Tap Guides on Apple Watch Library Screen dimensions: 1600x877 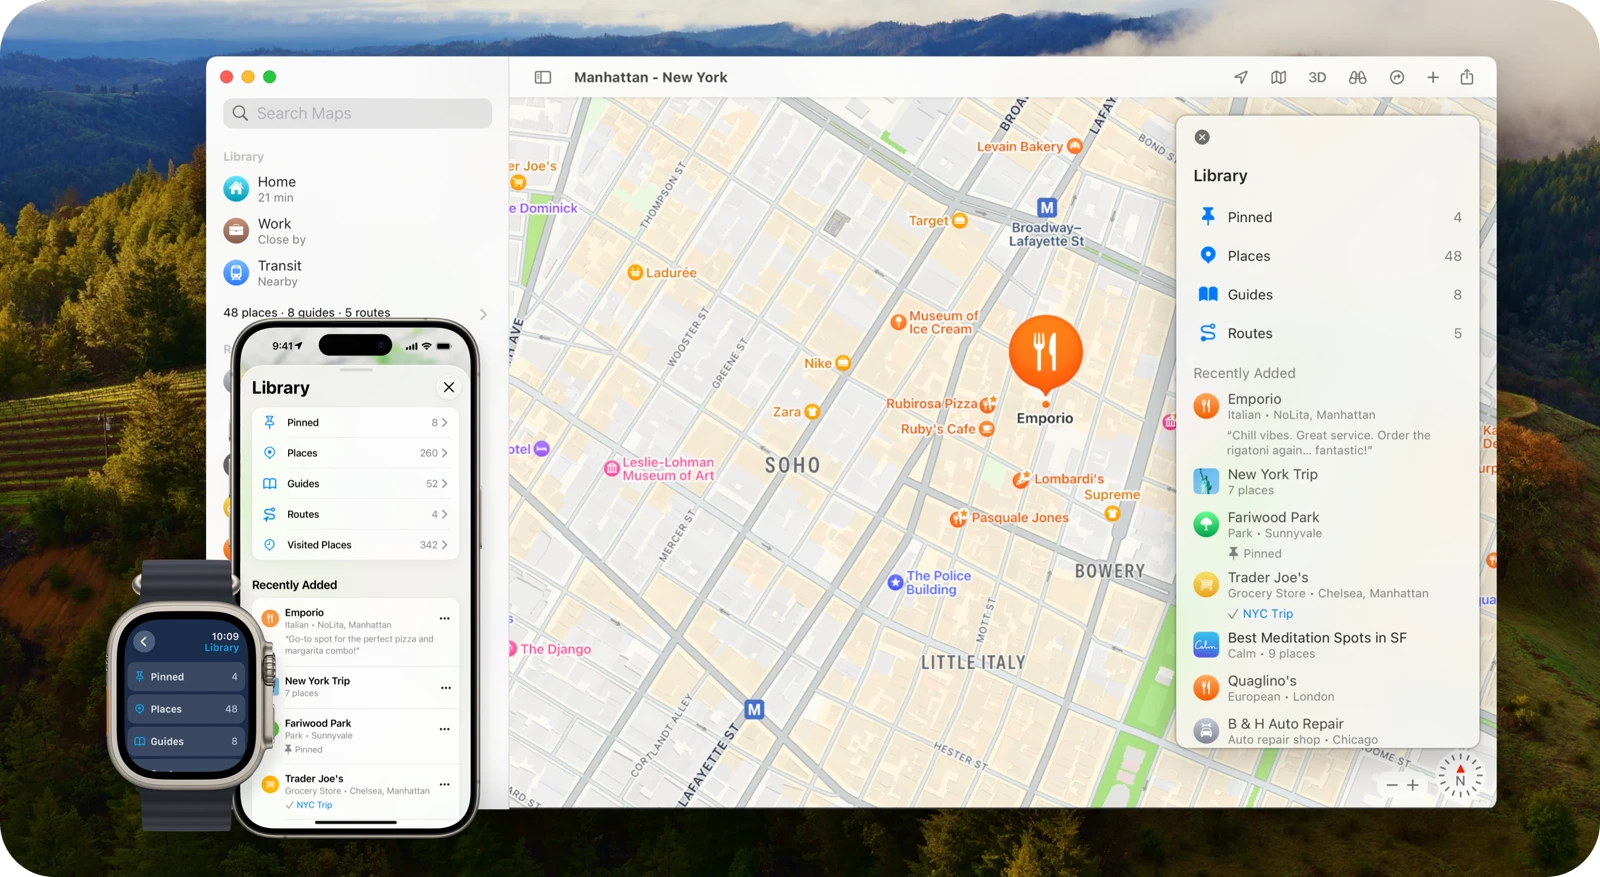(x=187, y=741)
